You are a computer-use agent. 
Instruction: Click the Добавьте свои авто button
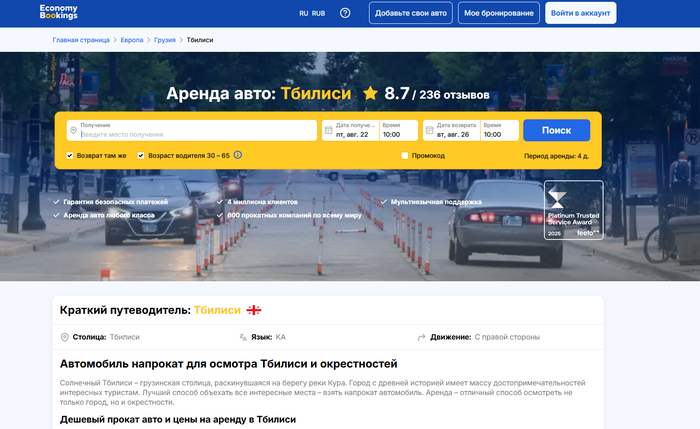(x=411, y=13)
